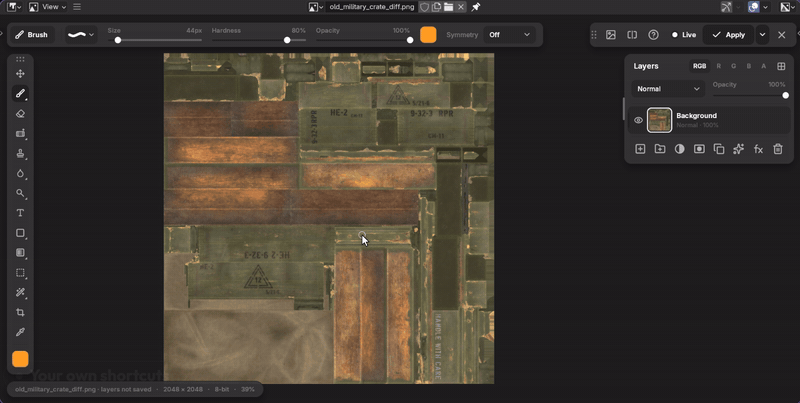Add an adjustment layer with half-circle icon
The image size is (800, 403).
(680, 149)
